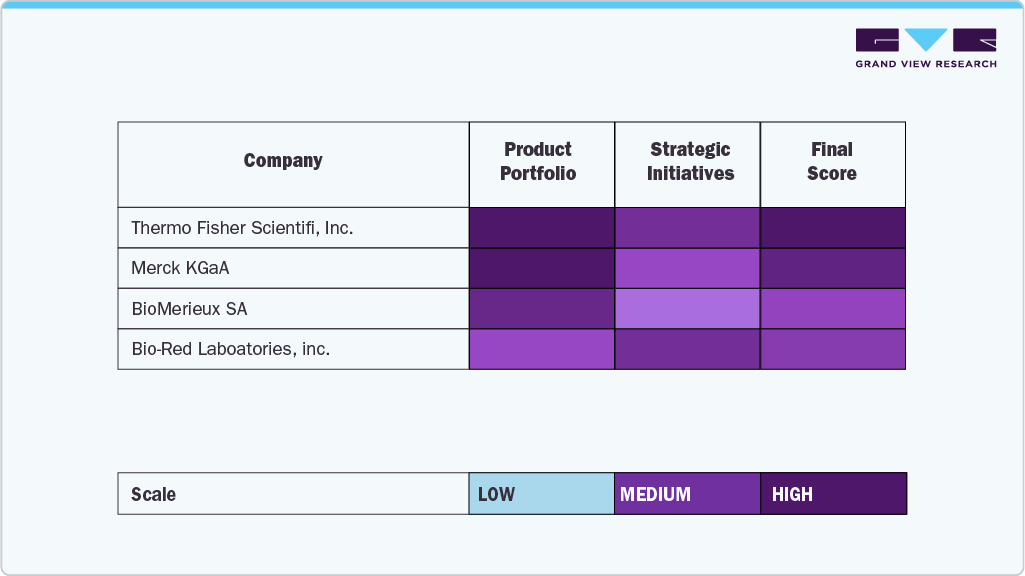This screenshot has height=576, width=1025.
Task: Click the LOW scale swatch
Action: pyautogui.click(x=541, y=494)
